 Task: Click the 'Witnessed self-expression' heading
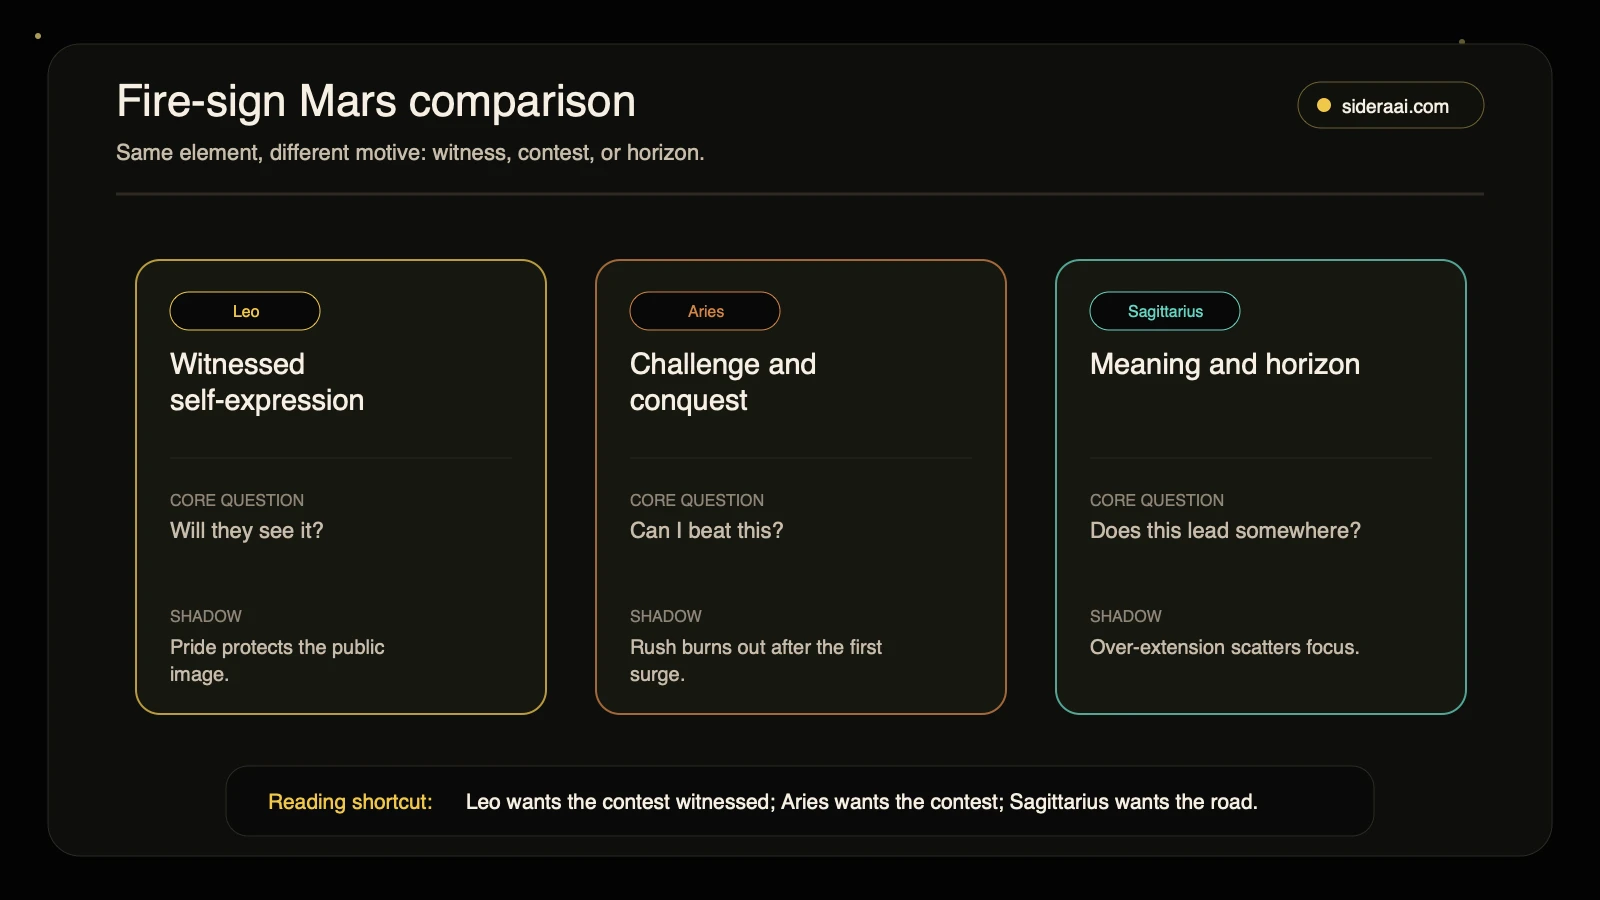(267, 382)
